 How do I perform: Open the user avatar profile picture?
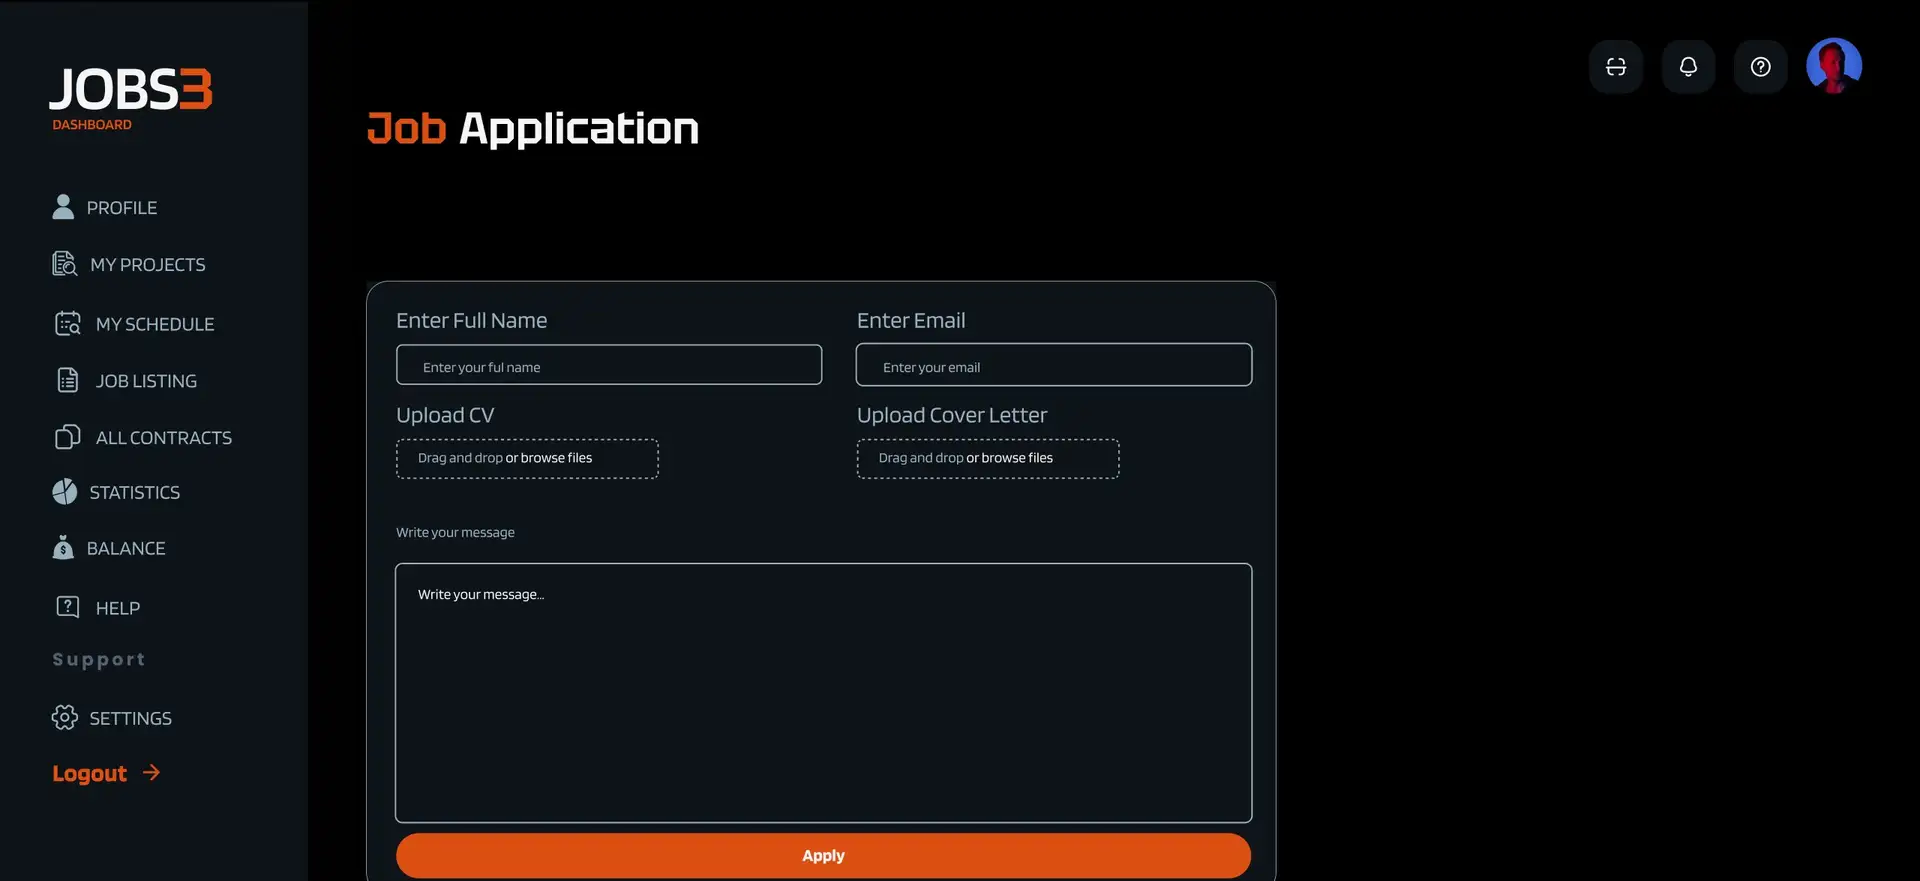[1833, 66]
